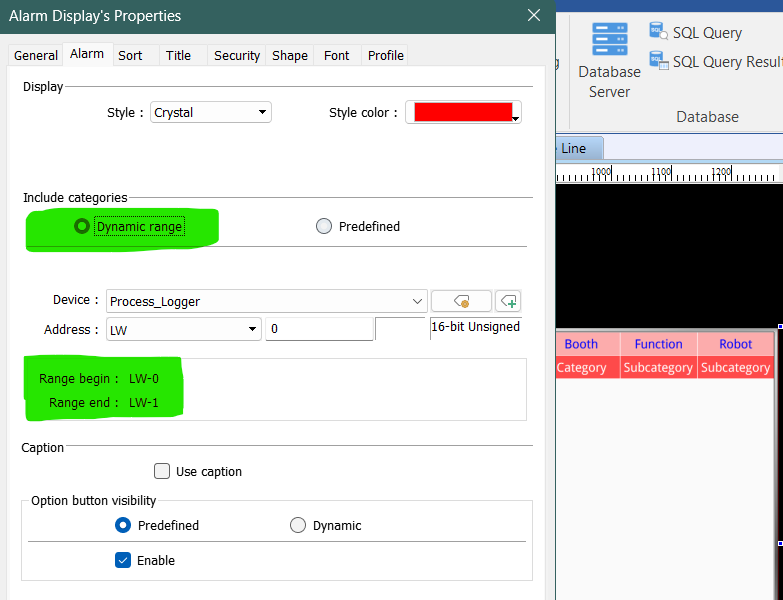The height and width of the screenshot is (600, 783).
Task: Choose Dynamic option button visibility
Action: click(x=298, y=525)
